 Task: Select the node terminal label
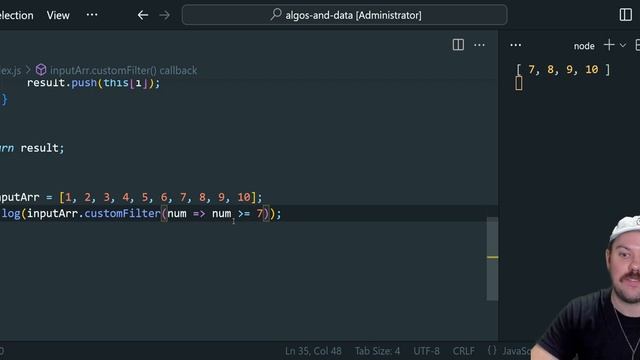(584, 46)
